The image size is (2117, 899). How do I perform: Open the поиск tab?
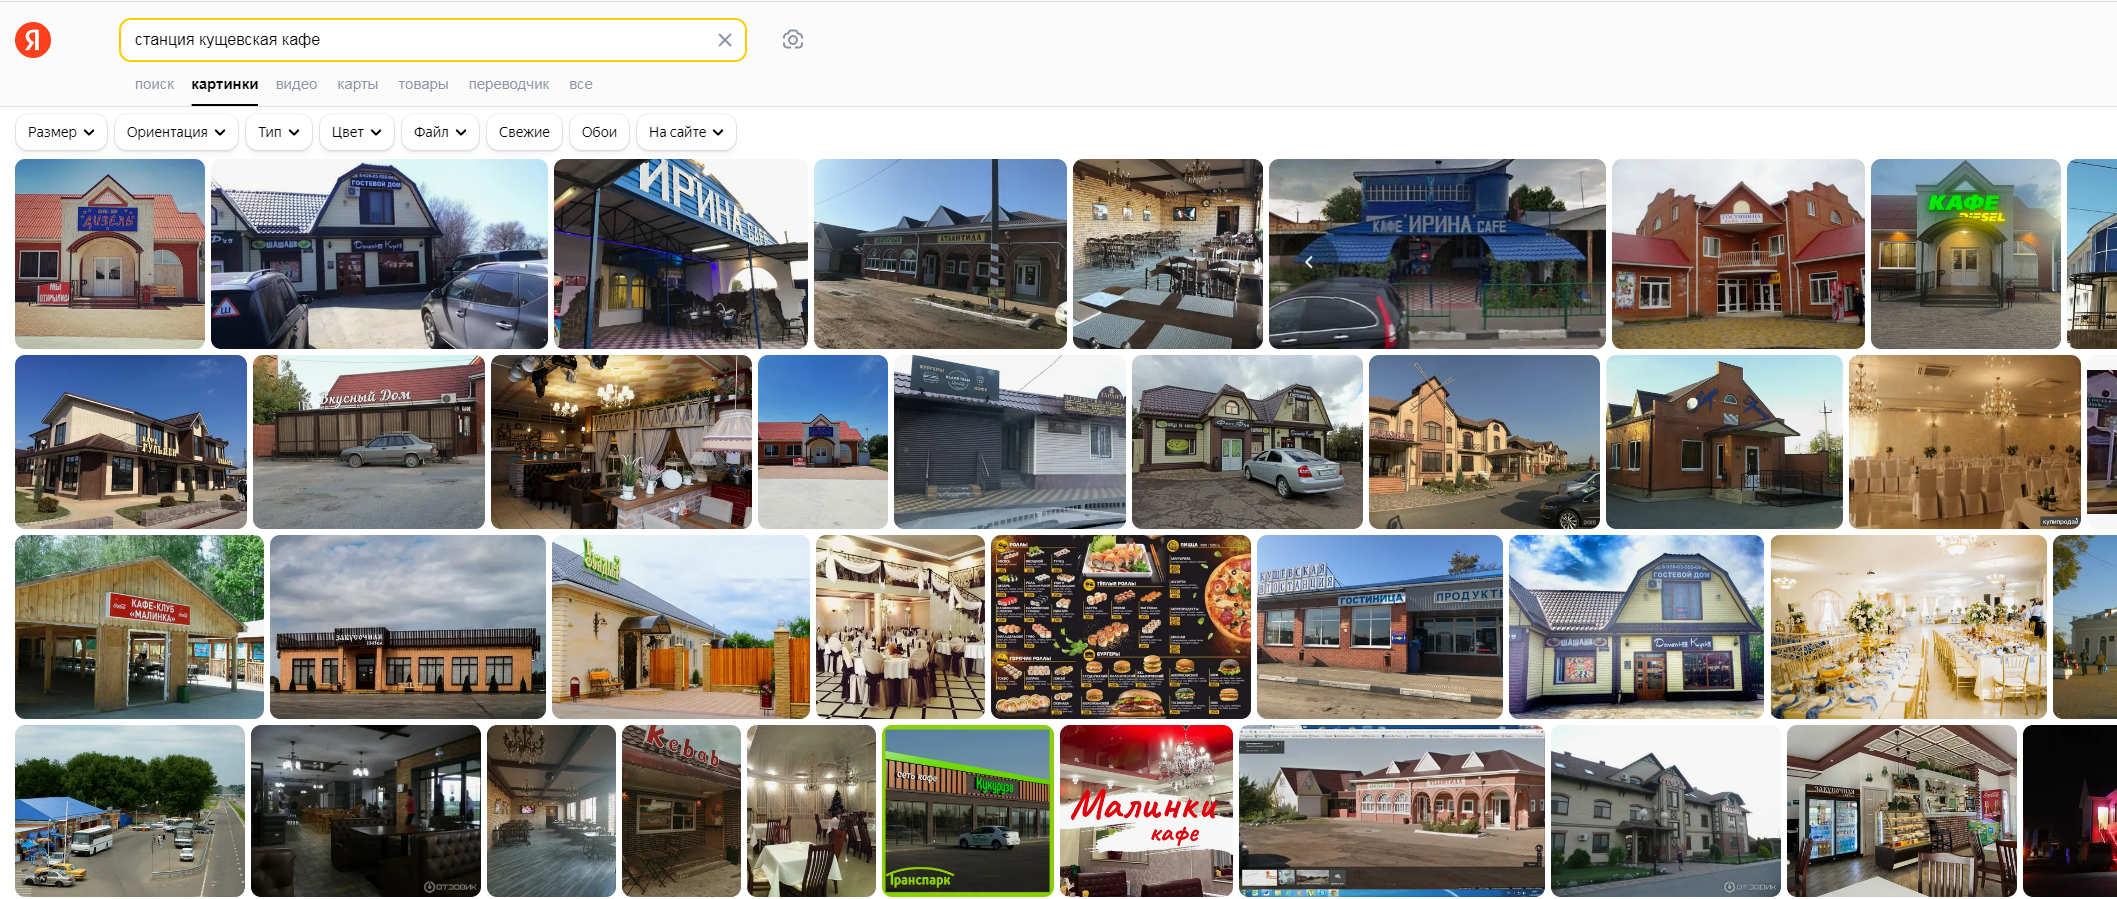click(154, 85)
